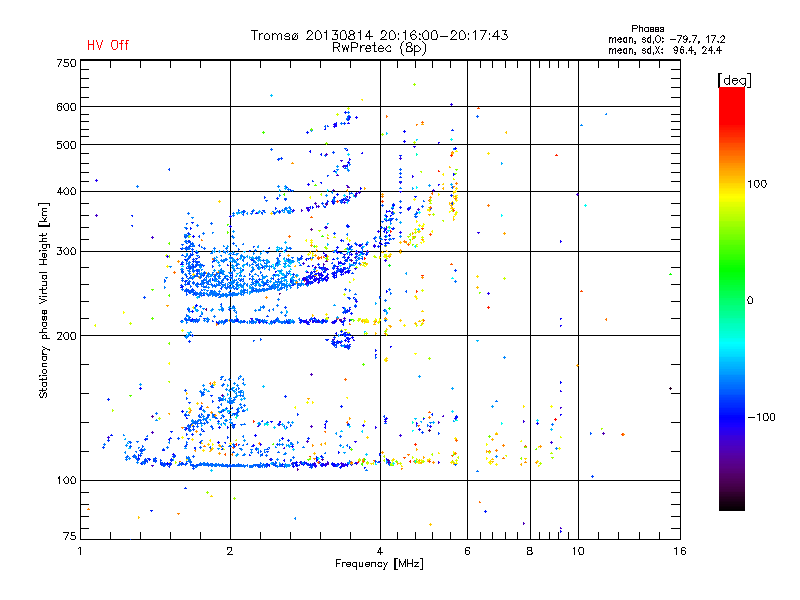Click the '300' height axis label
800x600 pixels.
(x=66, y=252)
